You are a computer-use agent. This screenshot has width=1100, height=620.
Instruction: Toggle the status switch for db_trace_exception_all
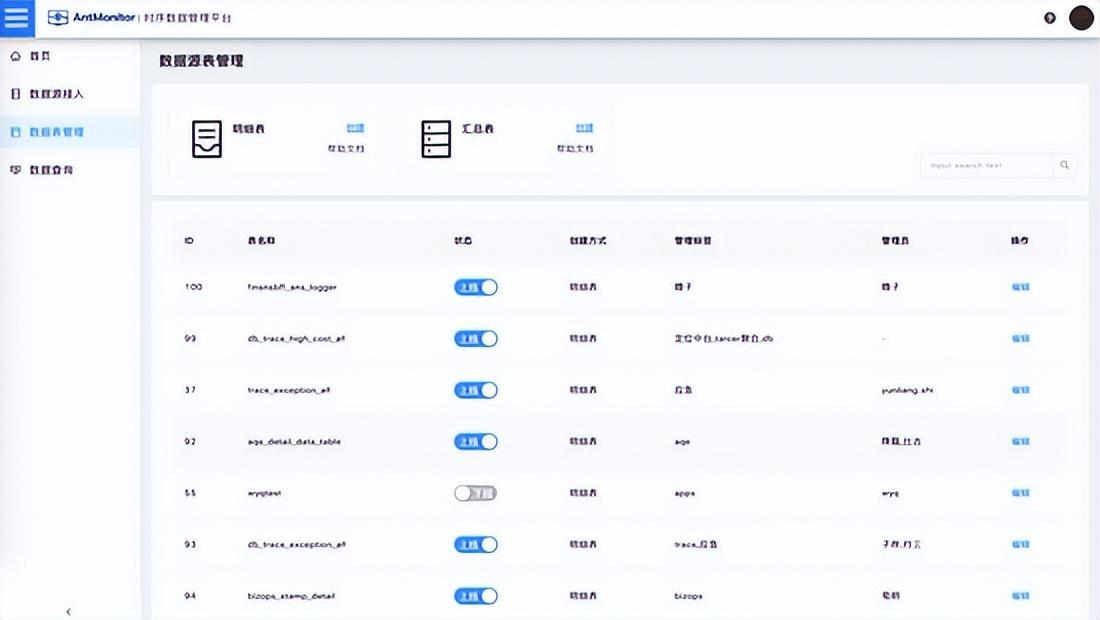(x=476, y=544)
